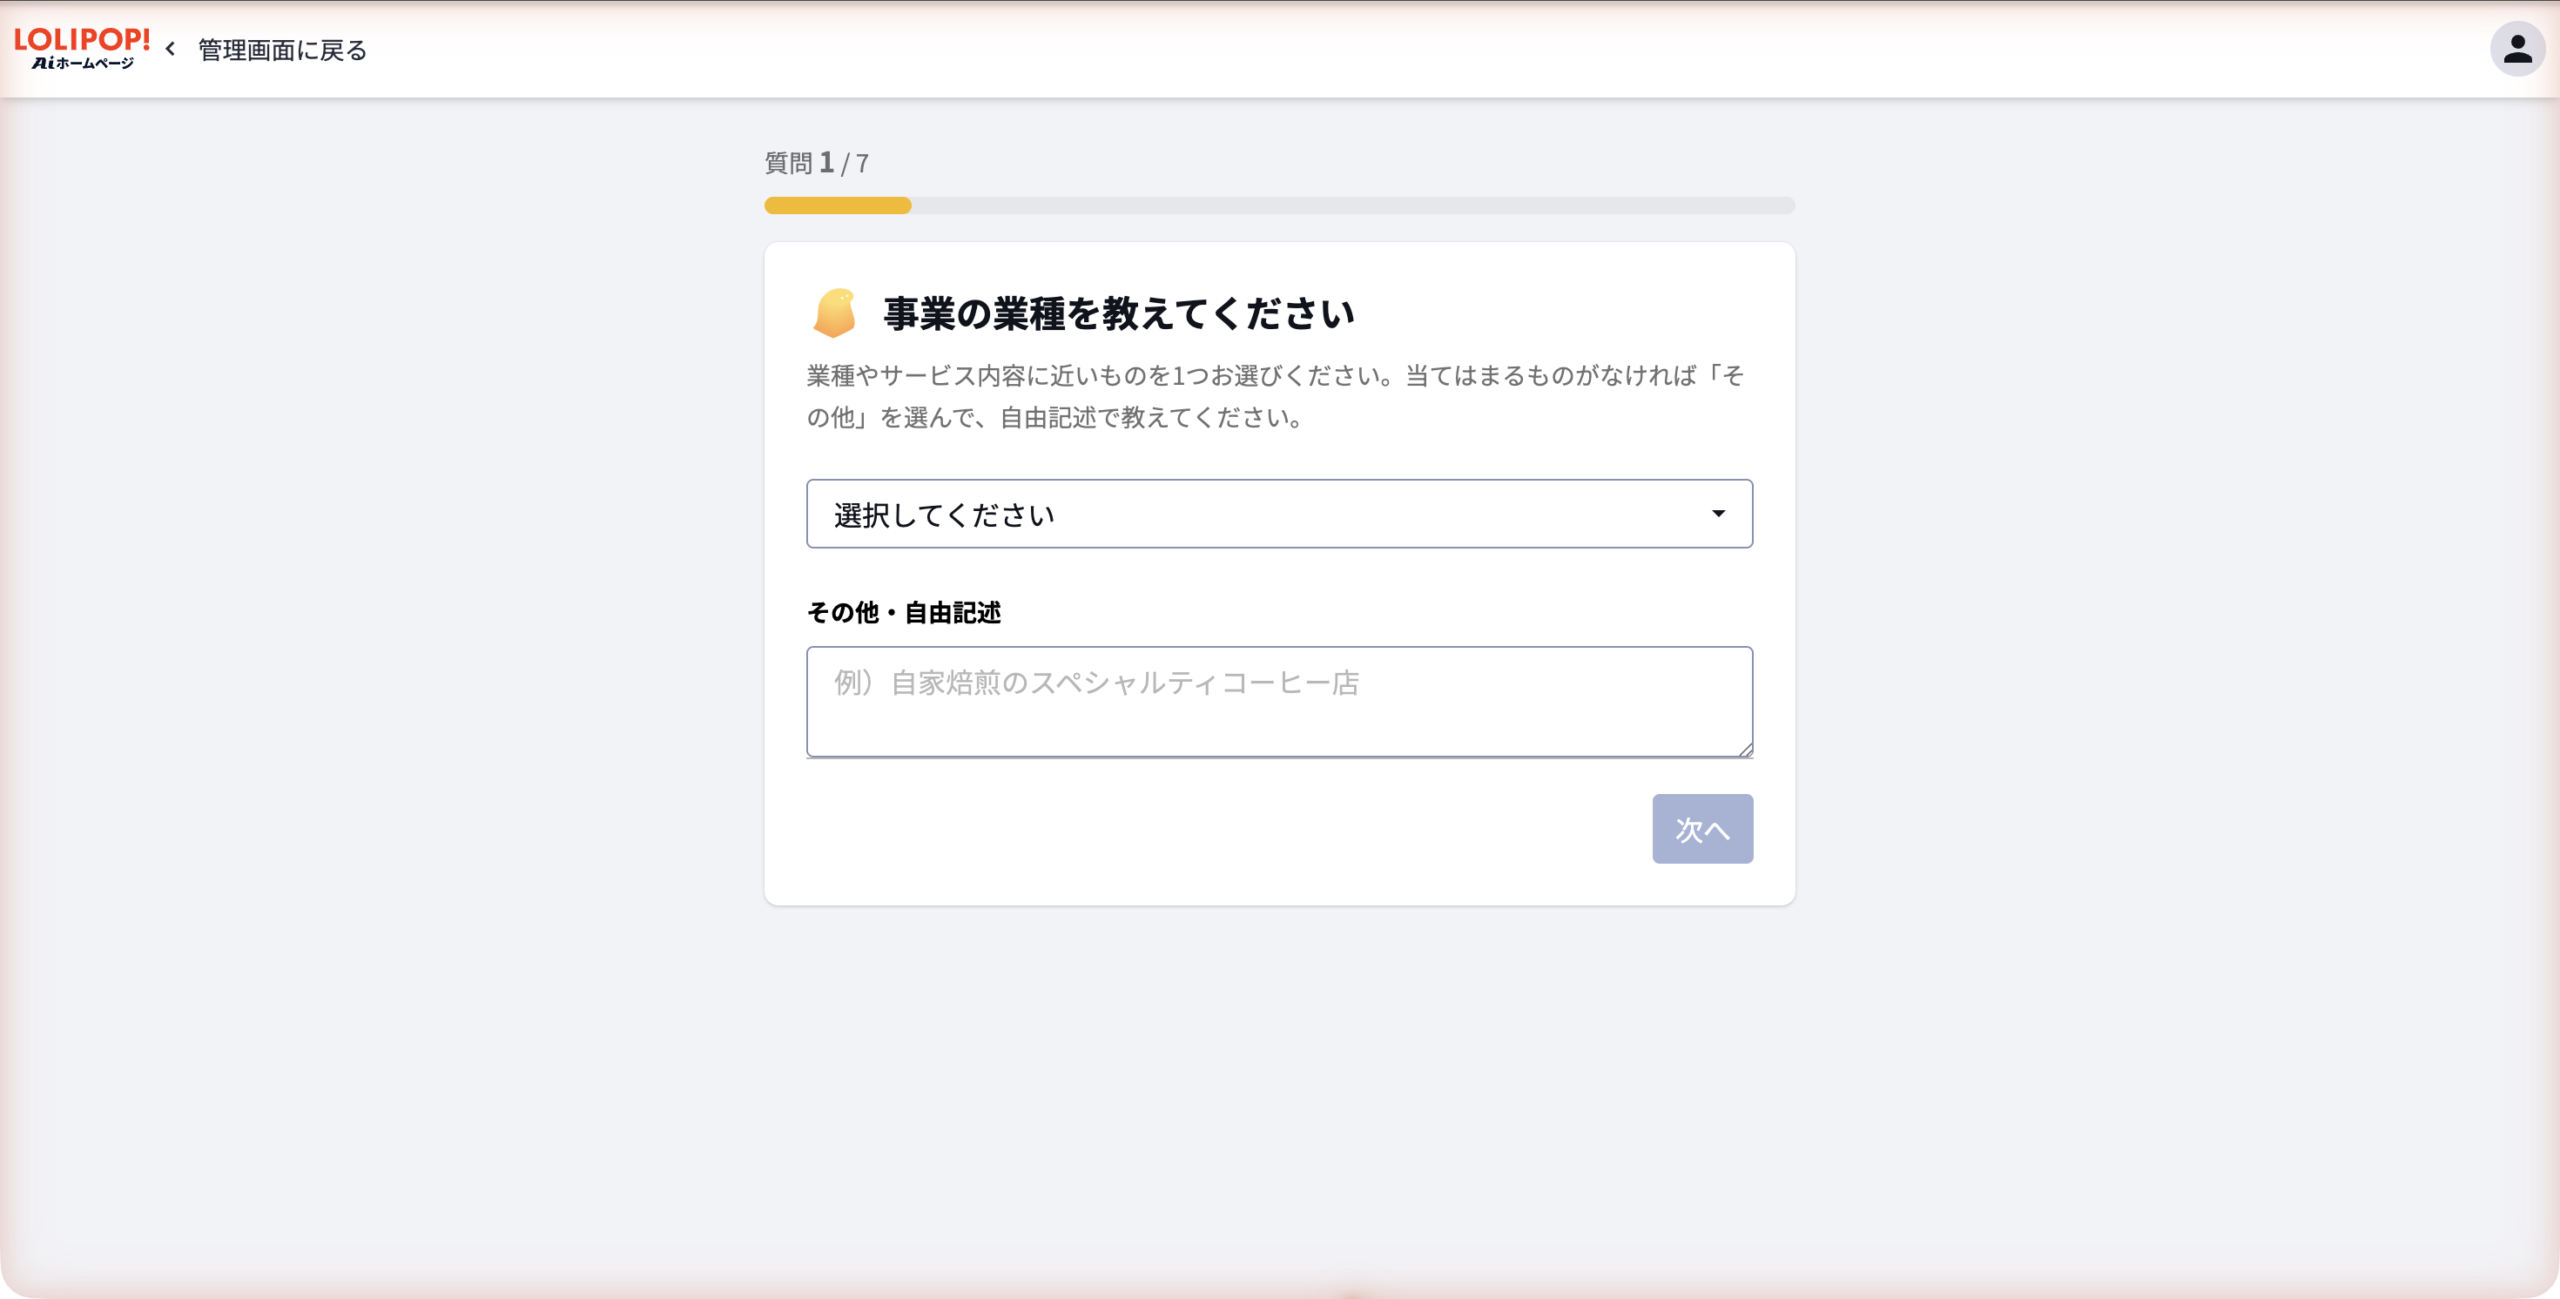Click the description text starting with 業種やサービス内容
The width and height of the screenshot is (2560, 1299).
(x=1275, y=396)
